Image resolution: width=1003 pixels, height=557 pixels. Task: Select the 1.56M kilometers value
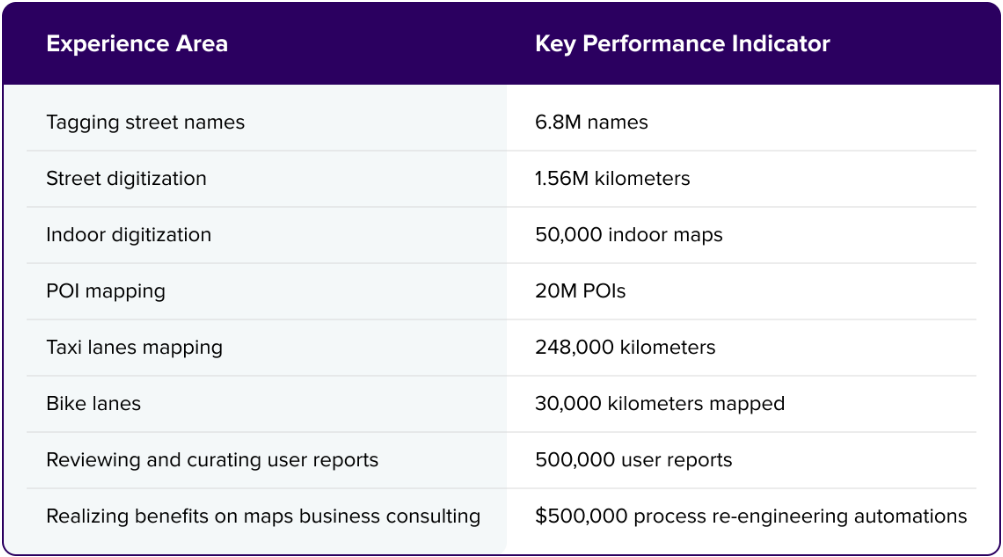612,179
